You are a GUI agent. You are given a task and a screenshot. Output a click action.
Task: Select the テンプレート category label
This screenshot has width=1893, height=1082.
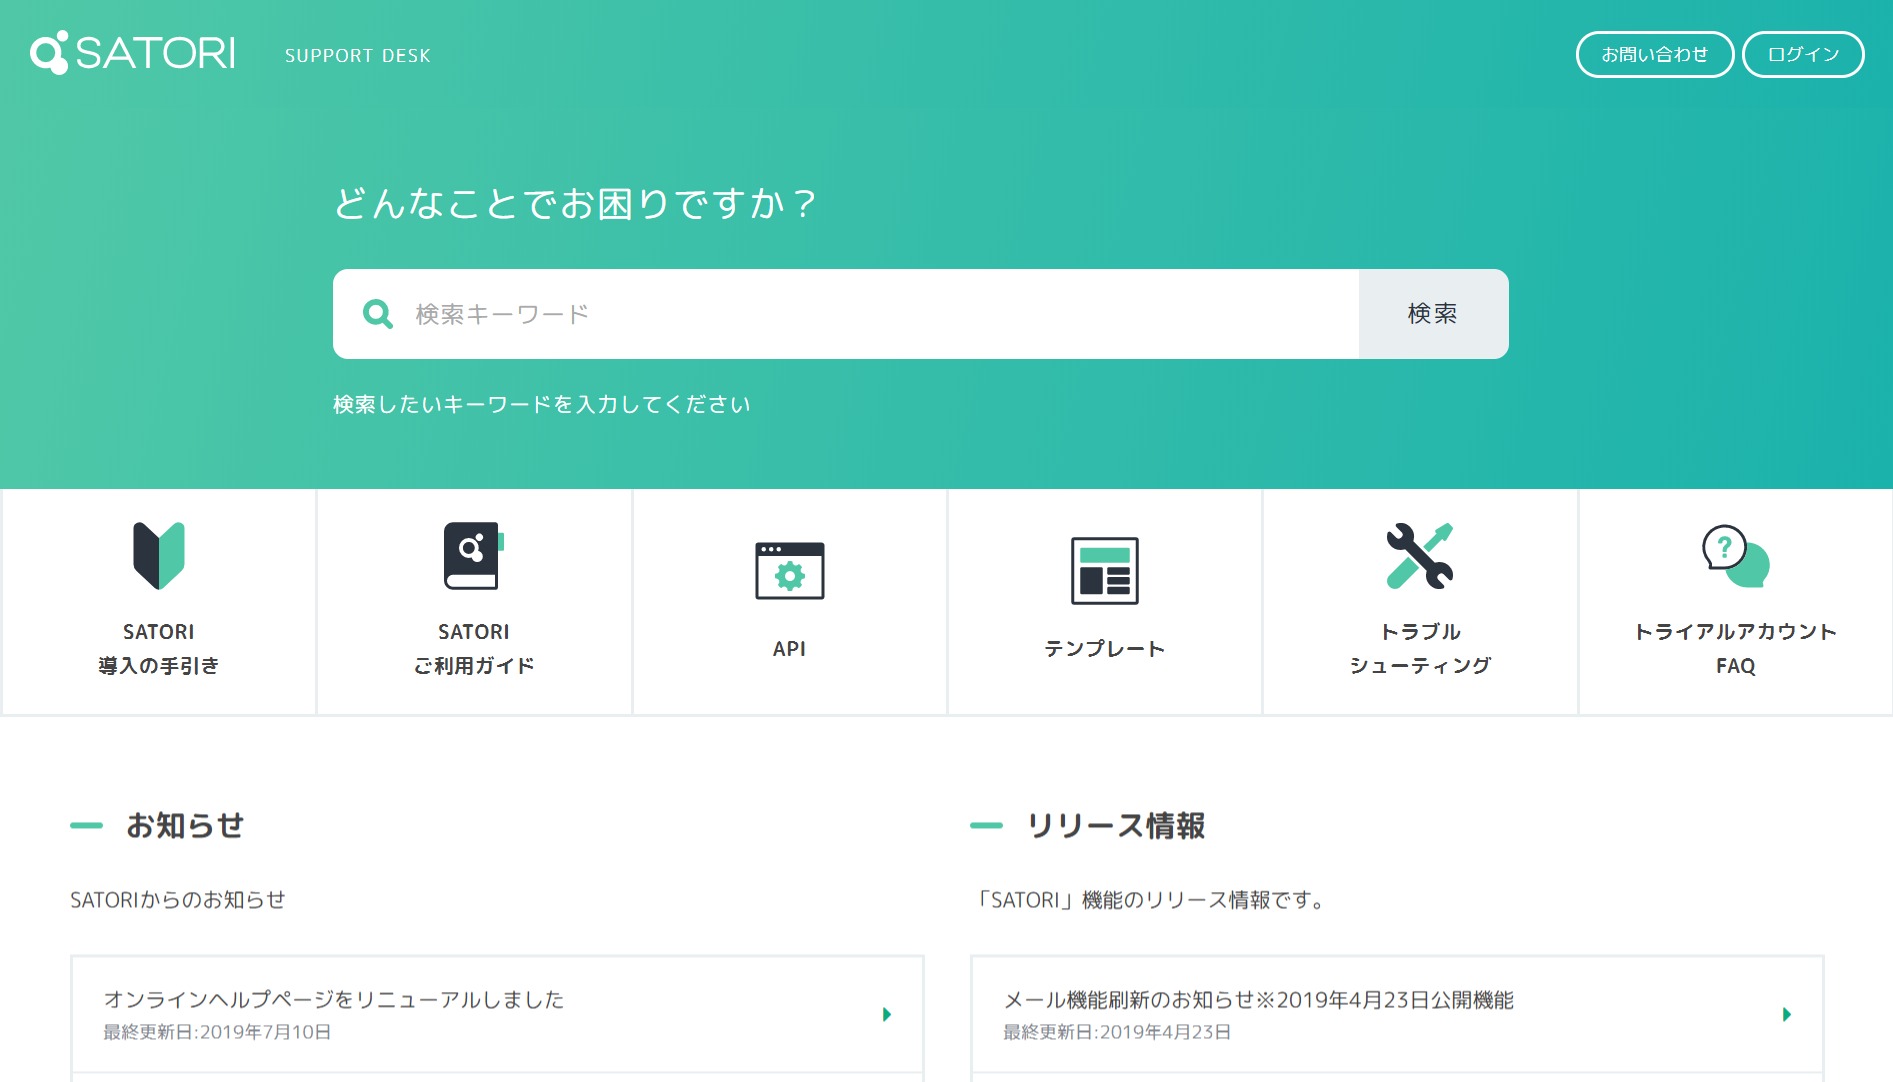tap(1105, 649)
